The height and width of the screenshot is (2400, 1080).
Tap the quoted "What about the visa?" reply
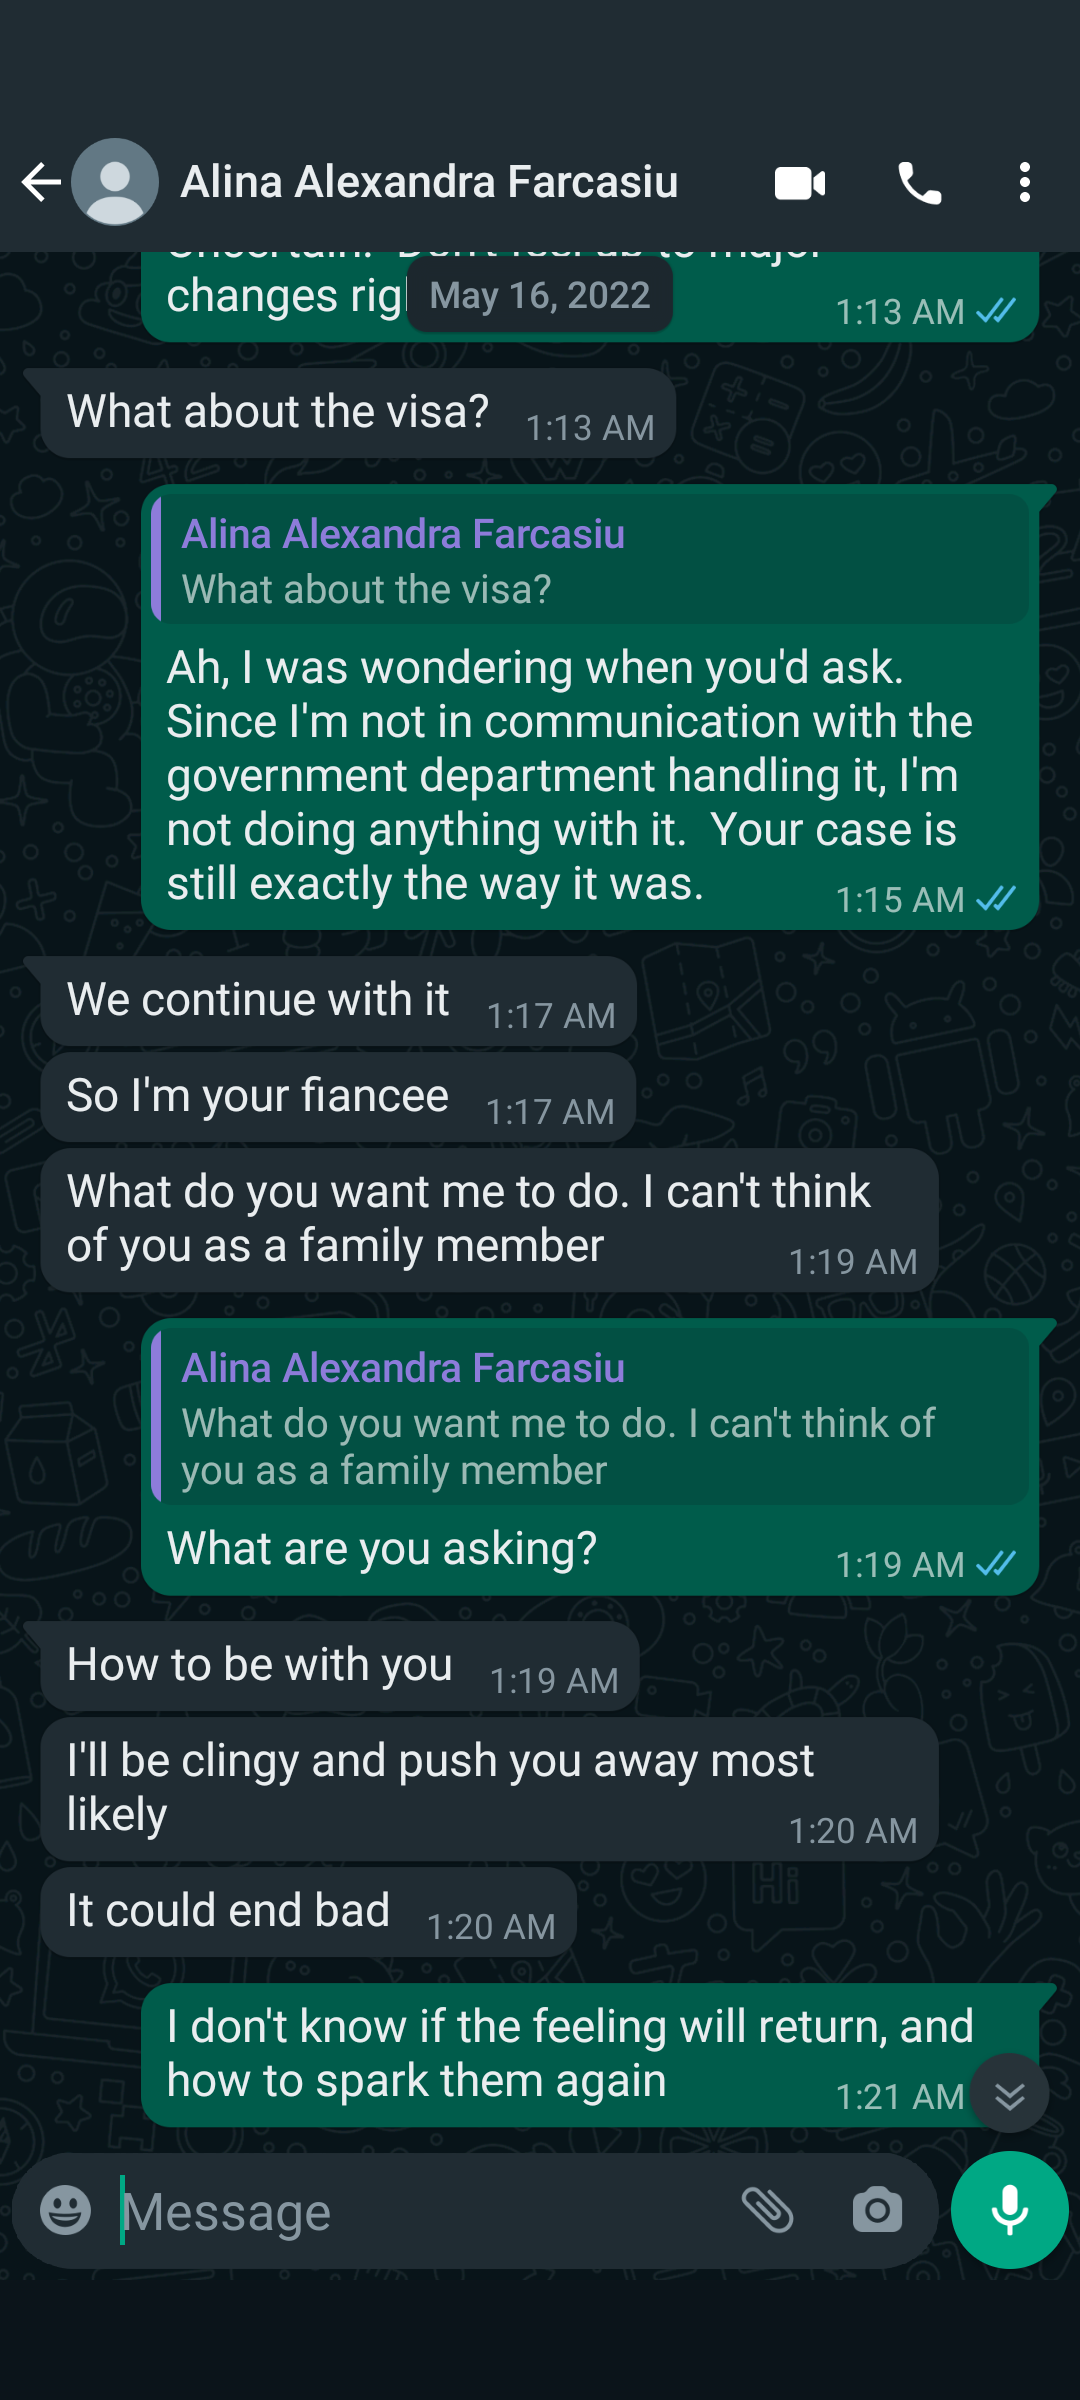590,561
